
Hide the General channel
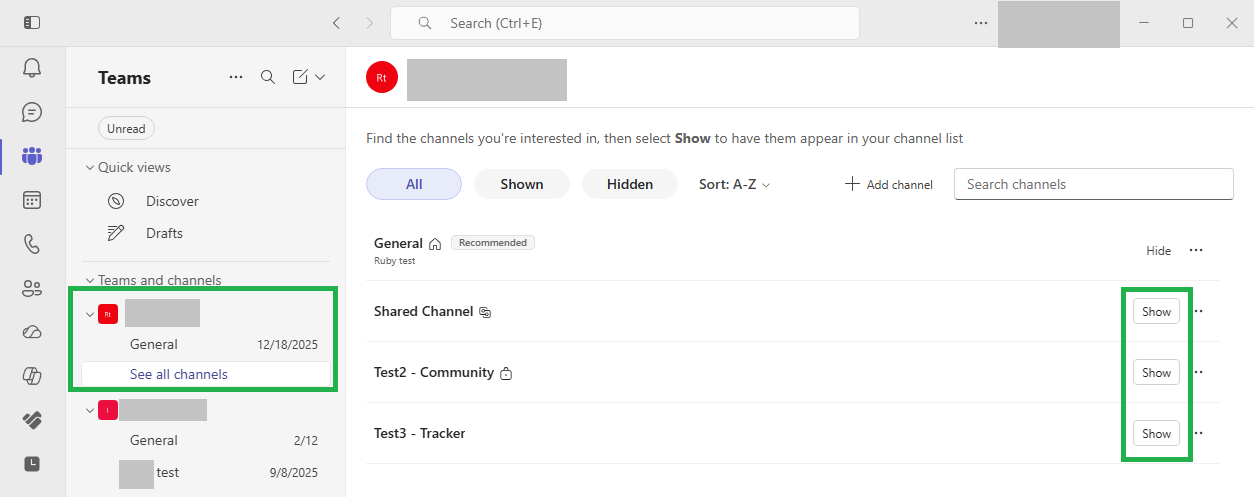[x=1158, y=251]
